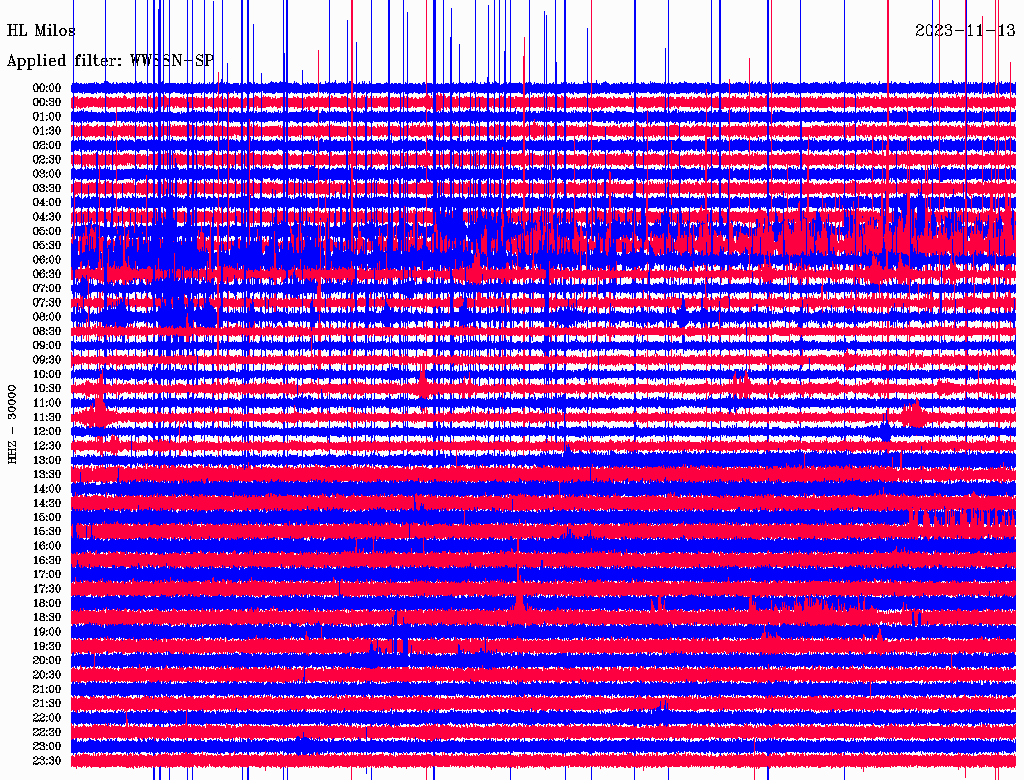This screenshot has width=1024, height=780.
Task: Click the HHZ - 30000 axis label
Action: [x=12, y=425]
